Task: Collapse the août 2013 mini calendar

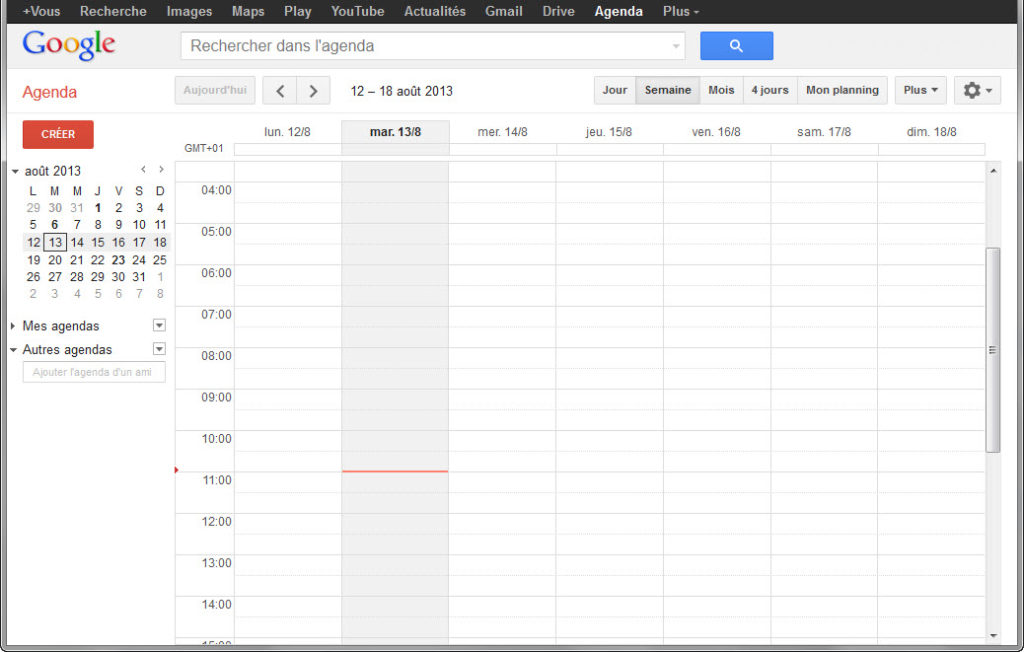Action: tap(14, 171)
